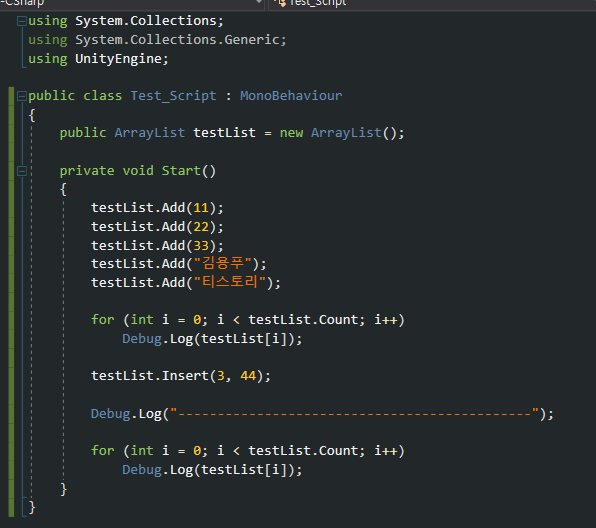Click the final closing brace of class
The image size is (596, 528).
32,507
